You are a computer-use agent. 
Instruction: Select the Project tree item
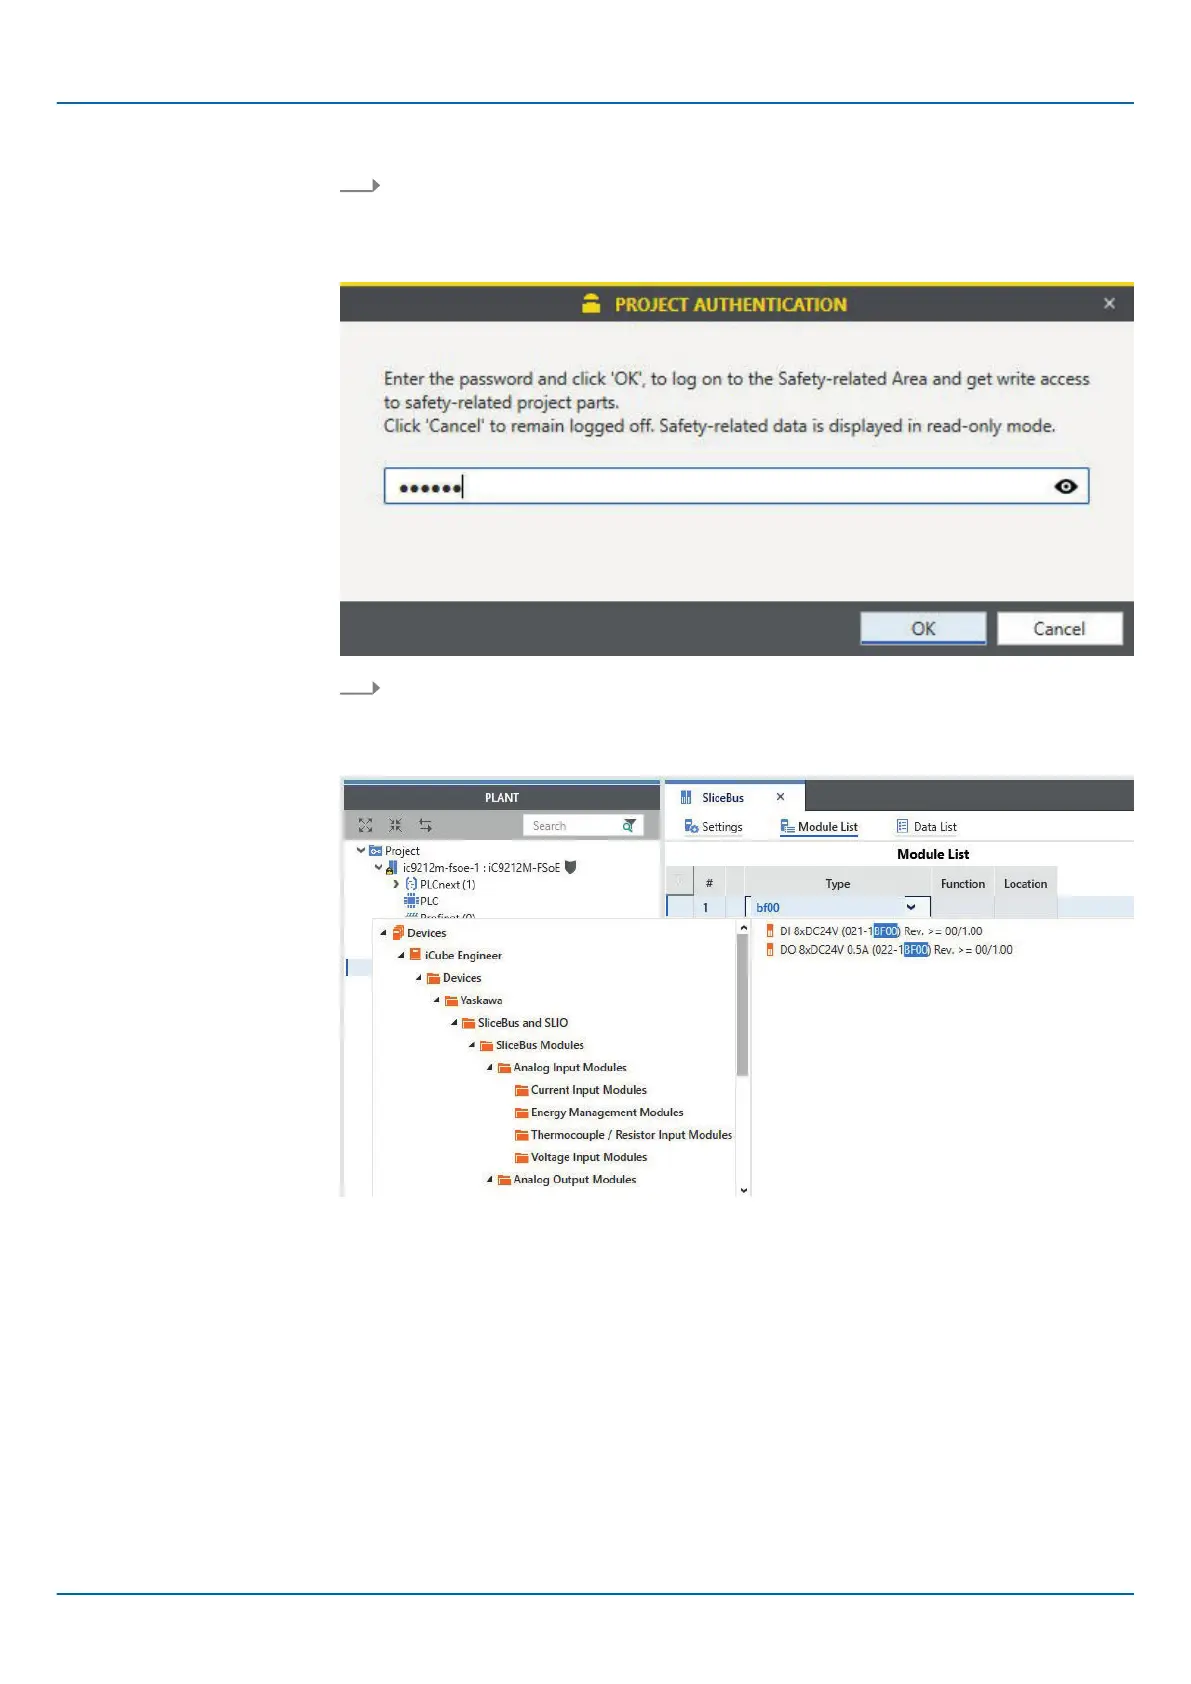pos(402,851)
